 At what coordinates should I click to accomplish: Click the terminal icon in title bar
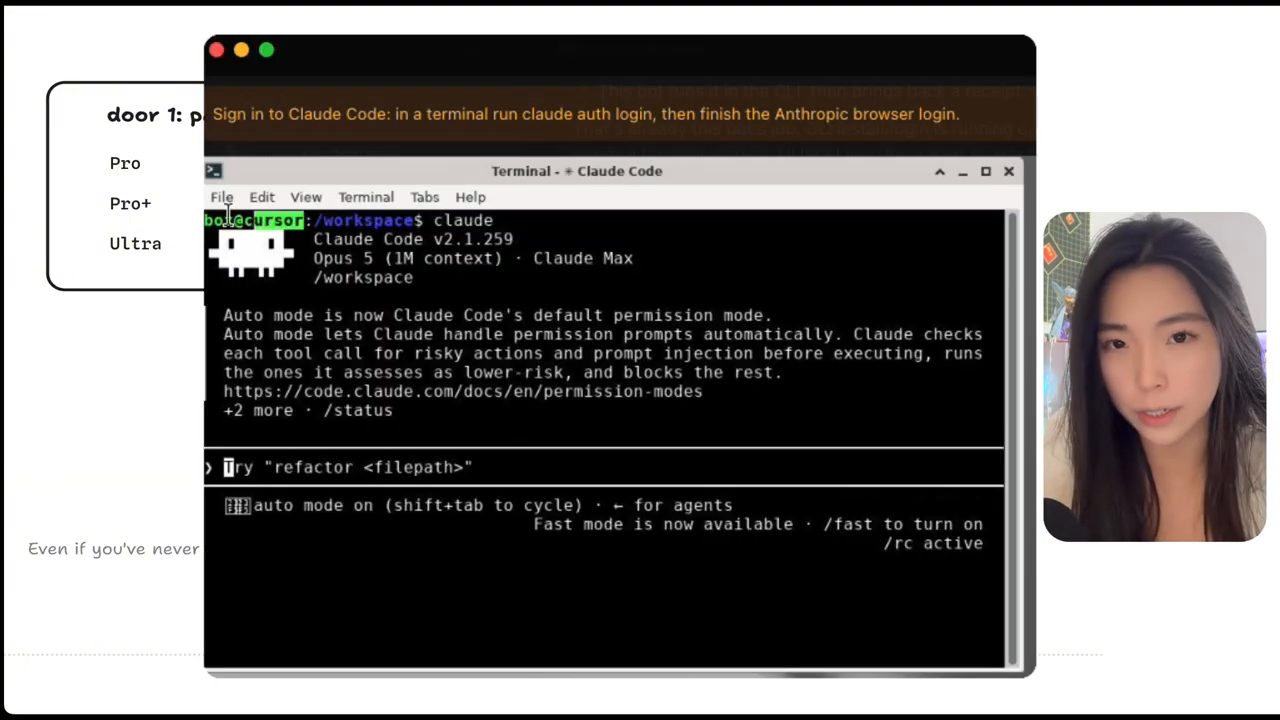(x=213, y=171)
